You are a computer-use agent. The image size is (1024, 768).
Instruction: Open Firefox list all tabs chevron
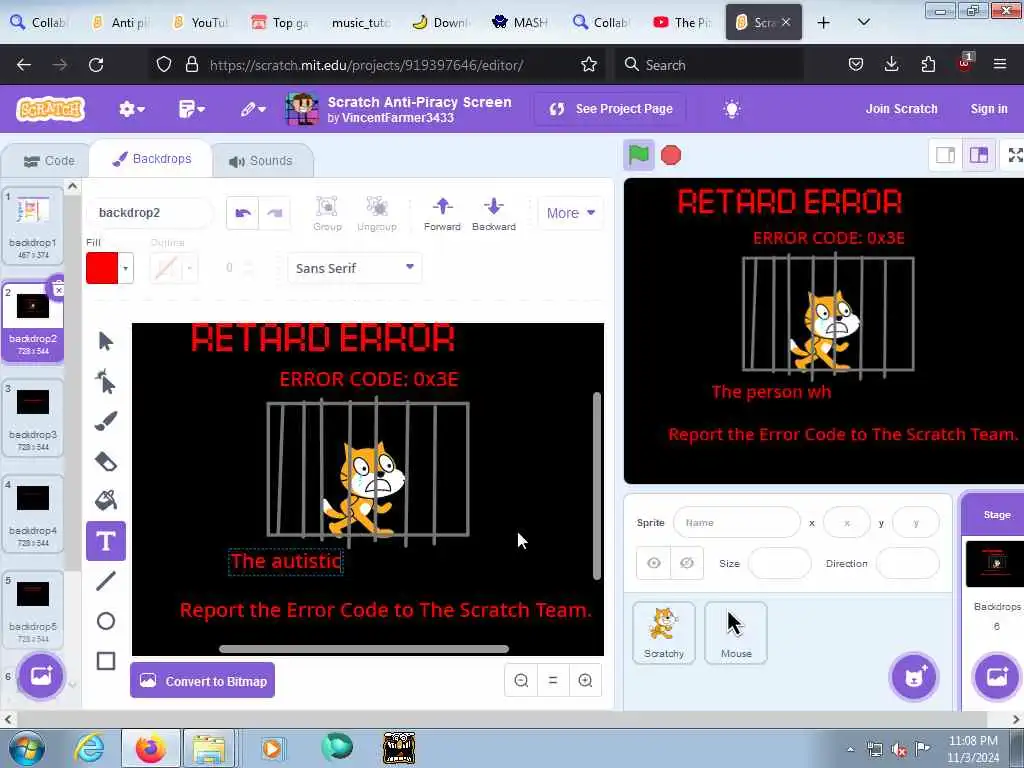point(863,22)
